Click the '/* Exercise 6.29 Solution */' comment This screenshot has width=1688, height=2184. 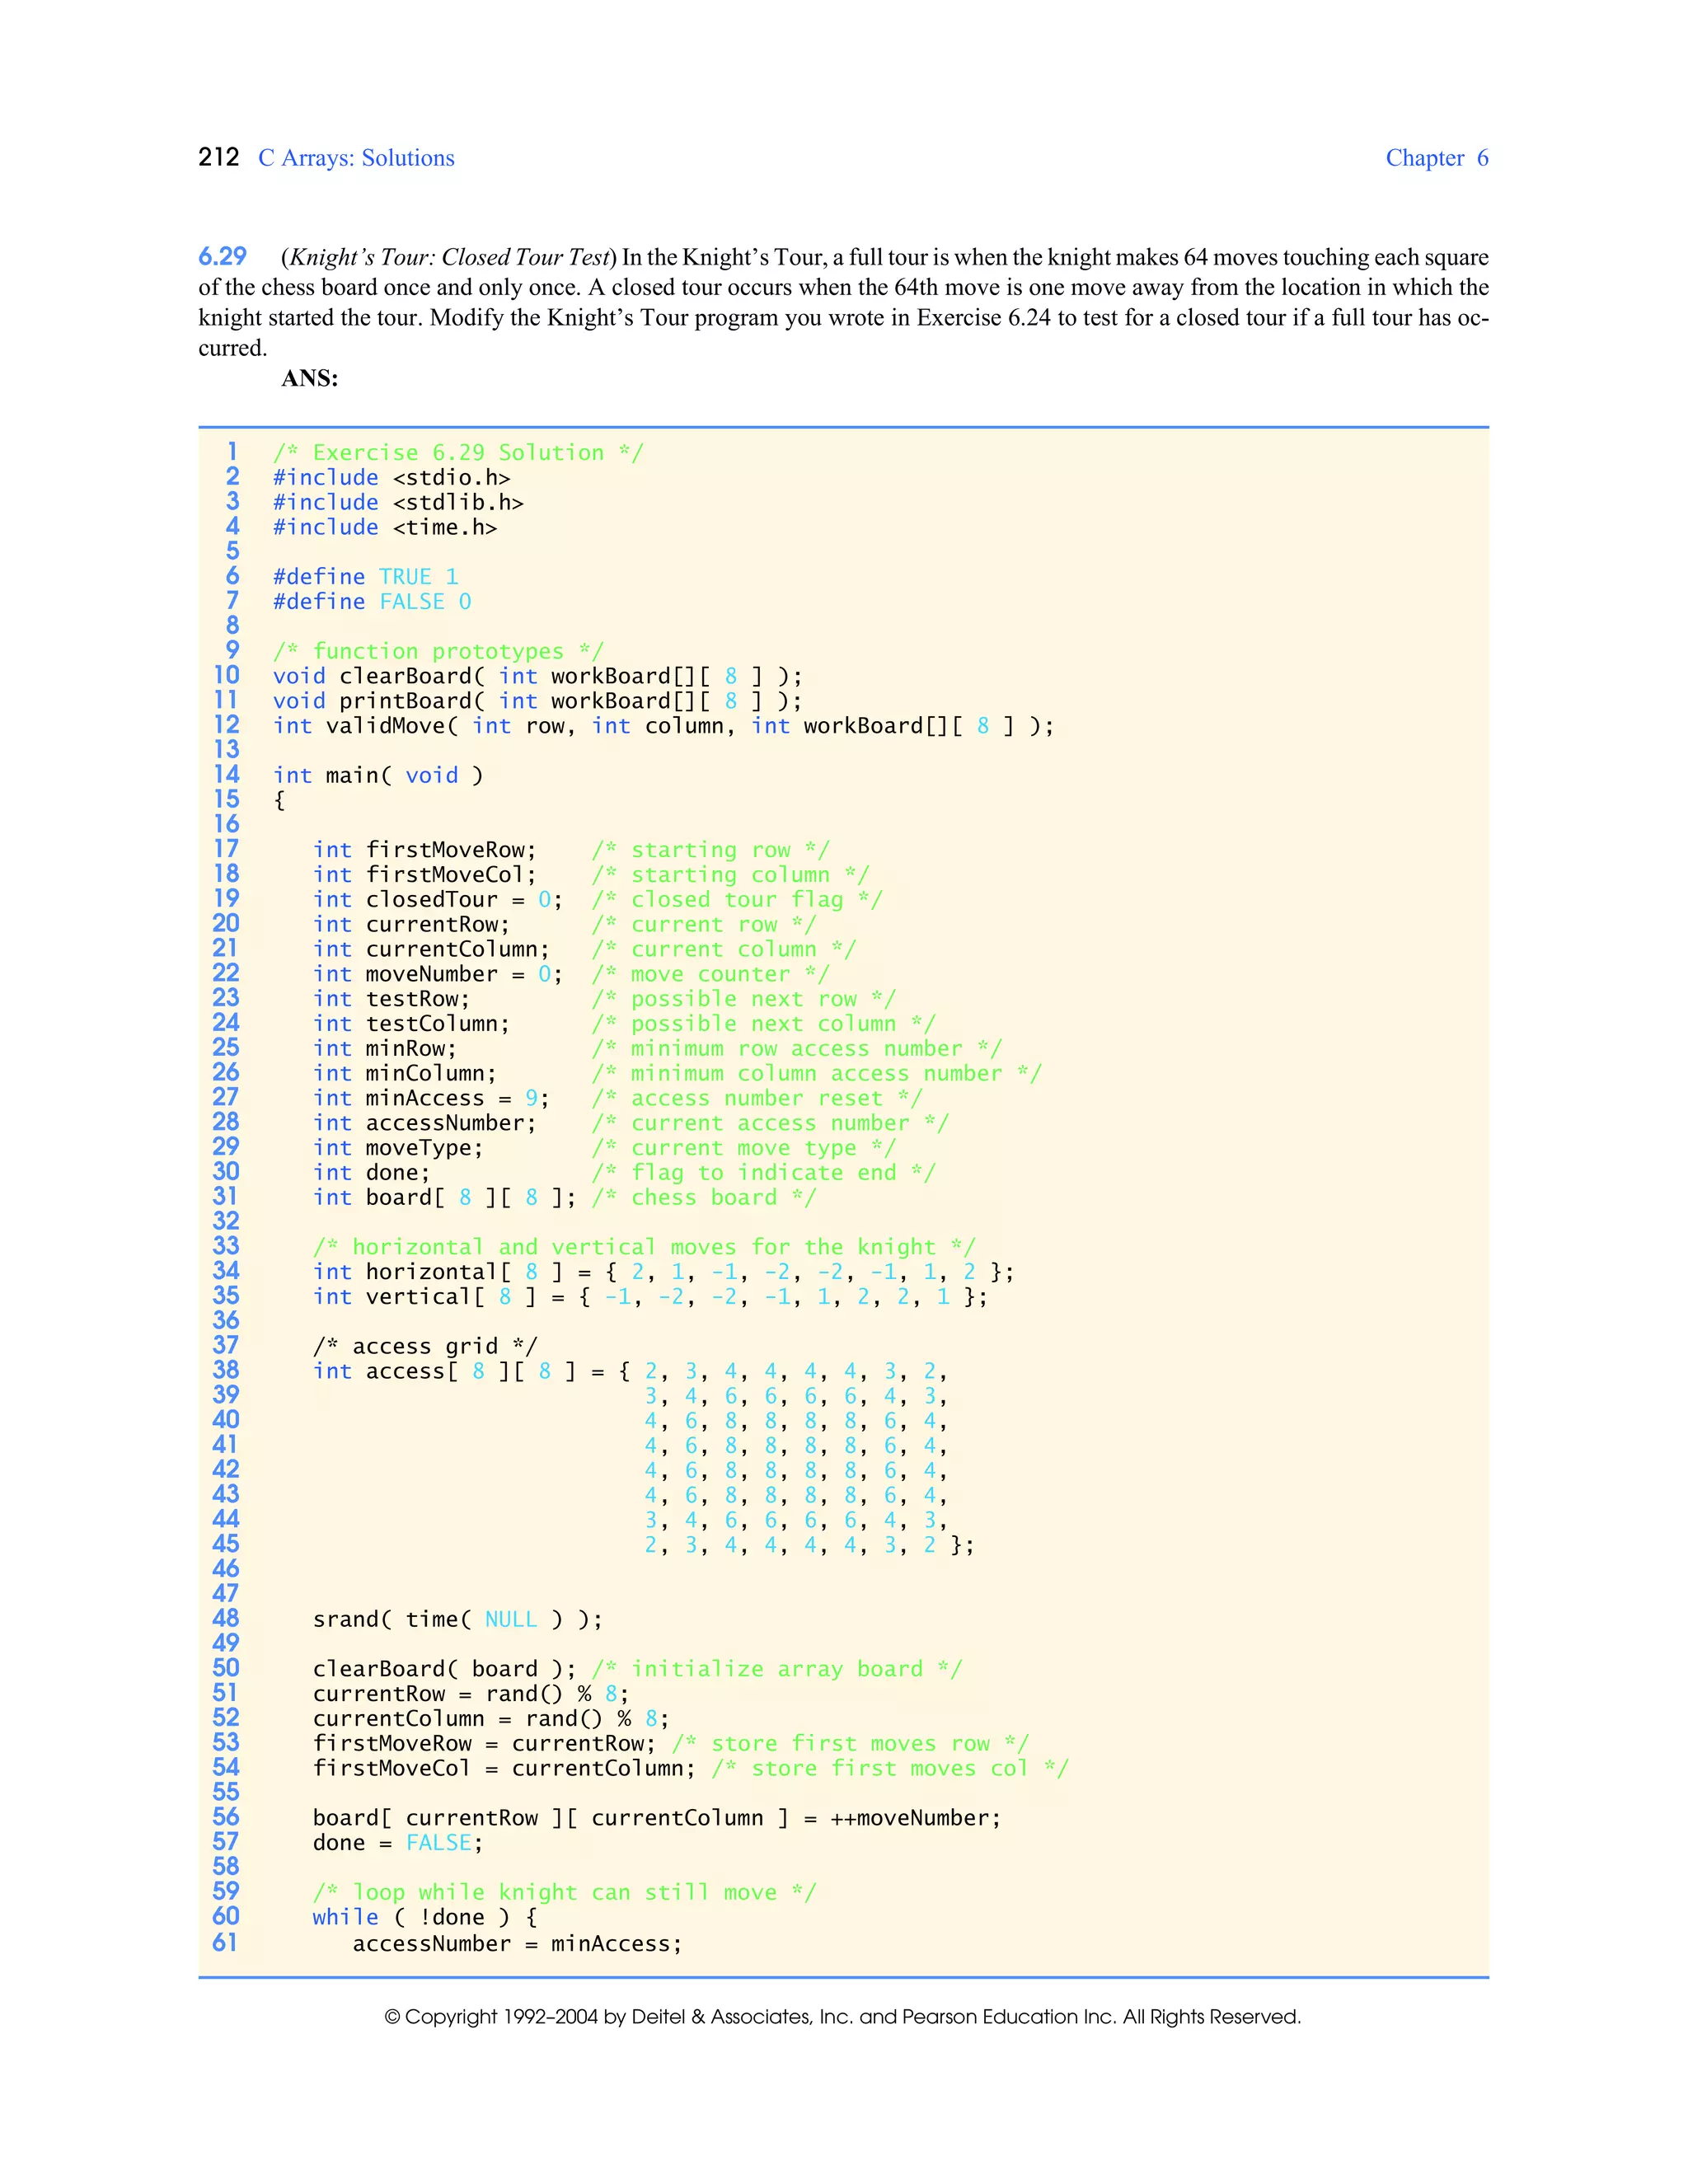458,453
